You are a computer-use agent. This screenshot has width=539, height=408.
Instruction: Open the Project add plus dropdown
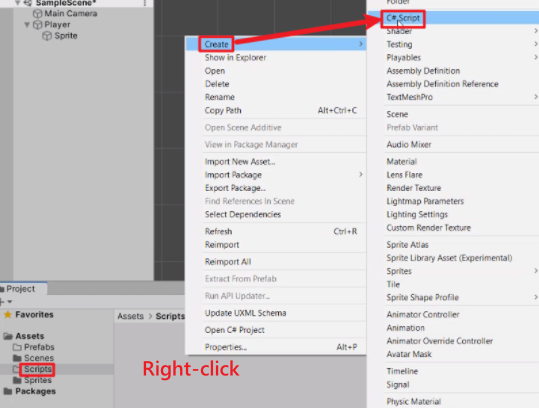pos(6,301)
